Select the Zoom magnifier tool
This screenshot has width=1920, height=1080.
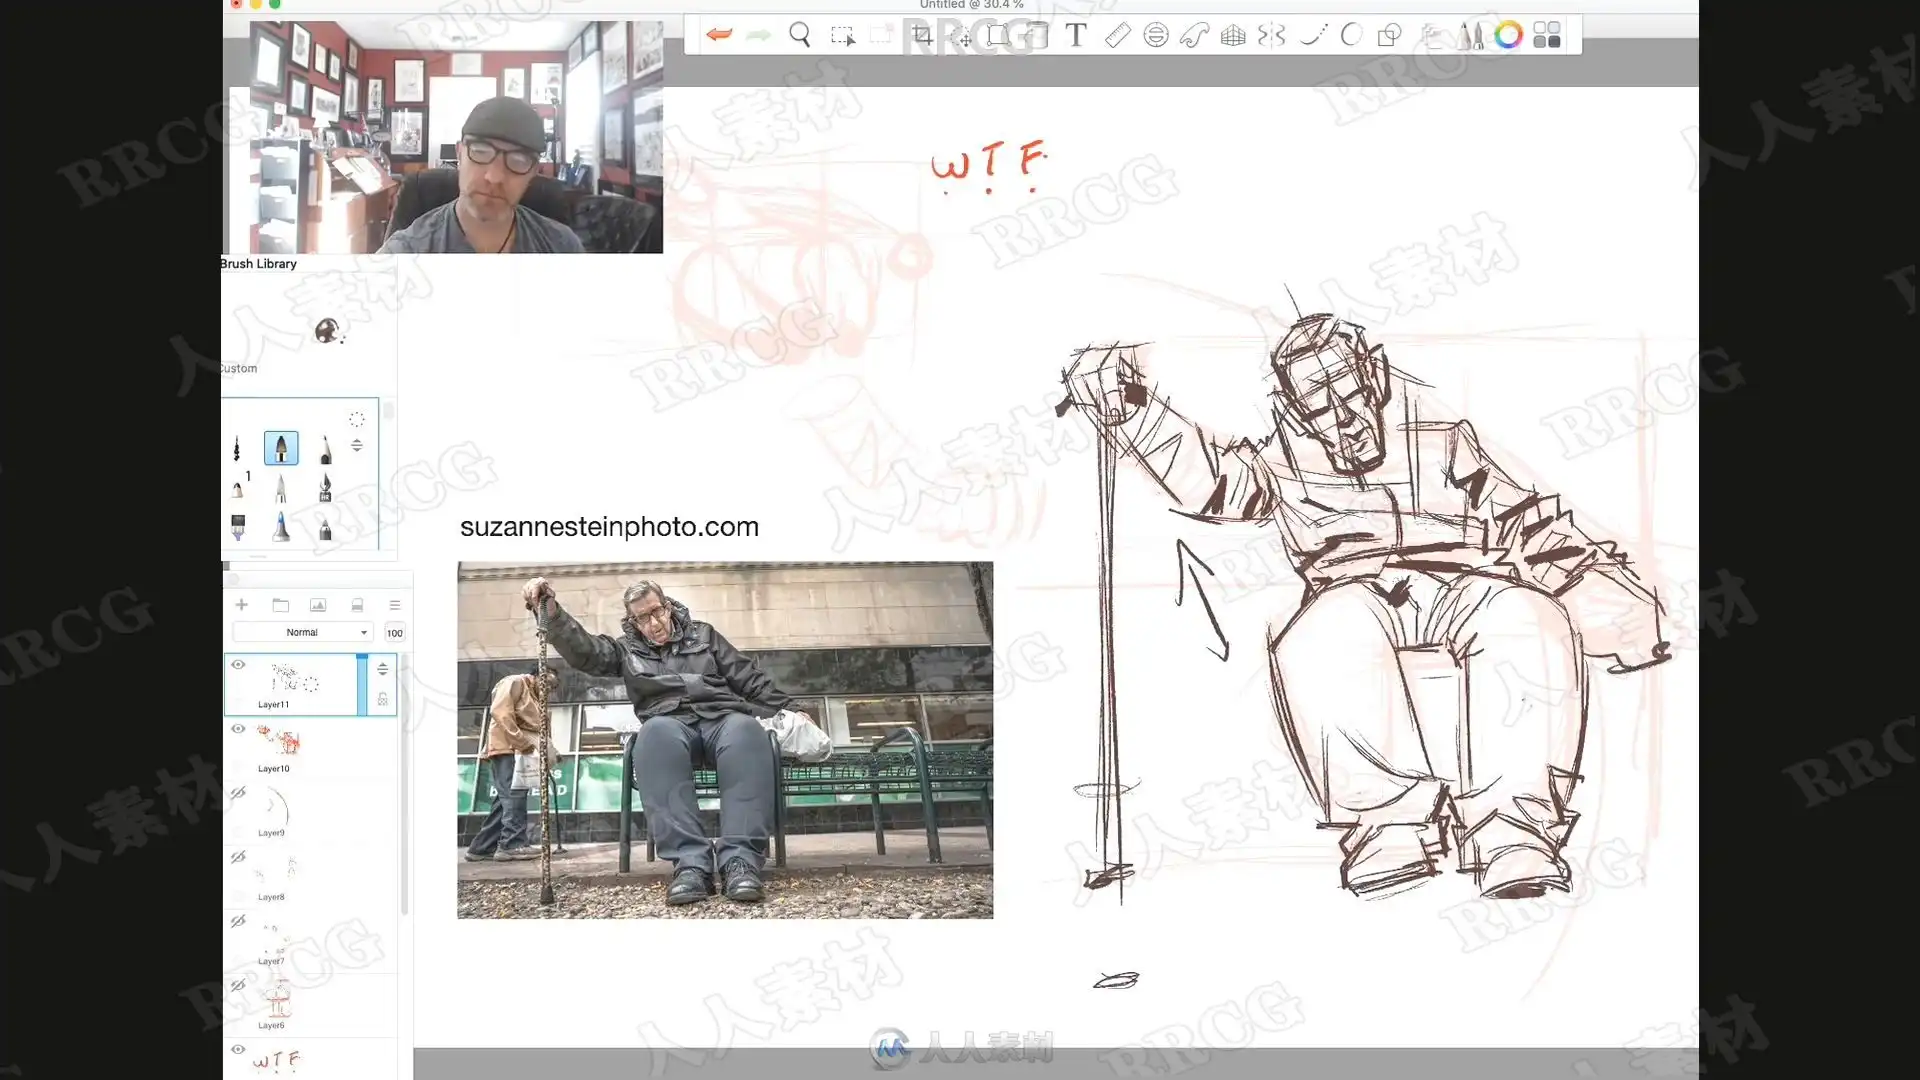click(x=799, y=36)
